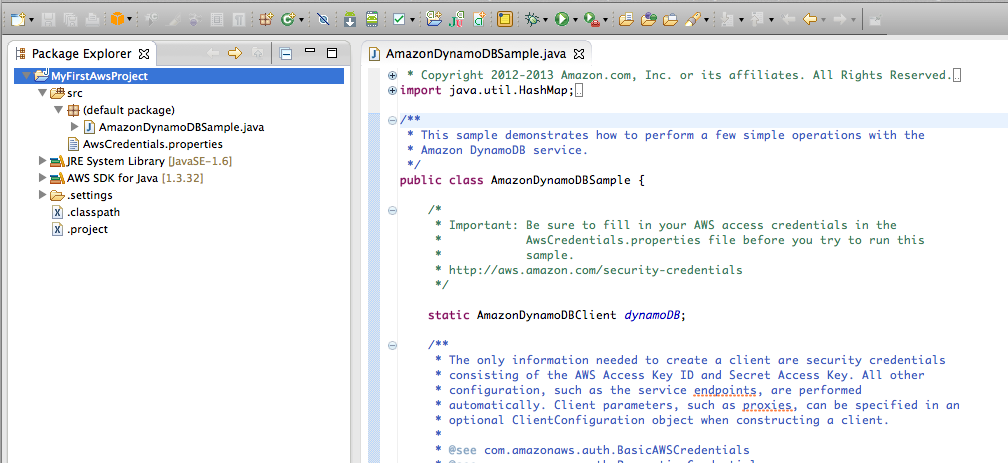This screenshot has height=463, width=1008.
Task: Close the AmazonDynamoDBSample.java editor tab
Action: [x=579, y=53]
